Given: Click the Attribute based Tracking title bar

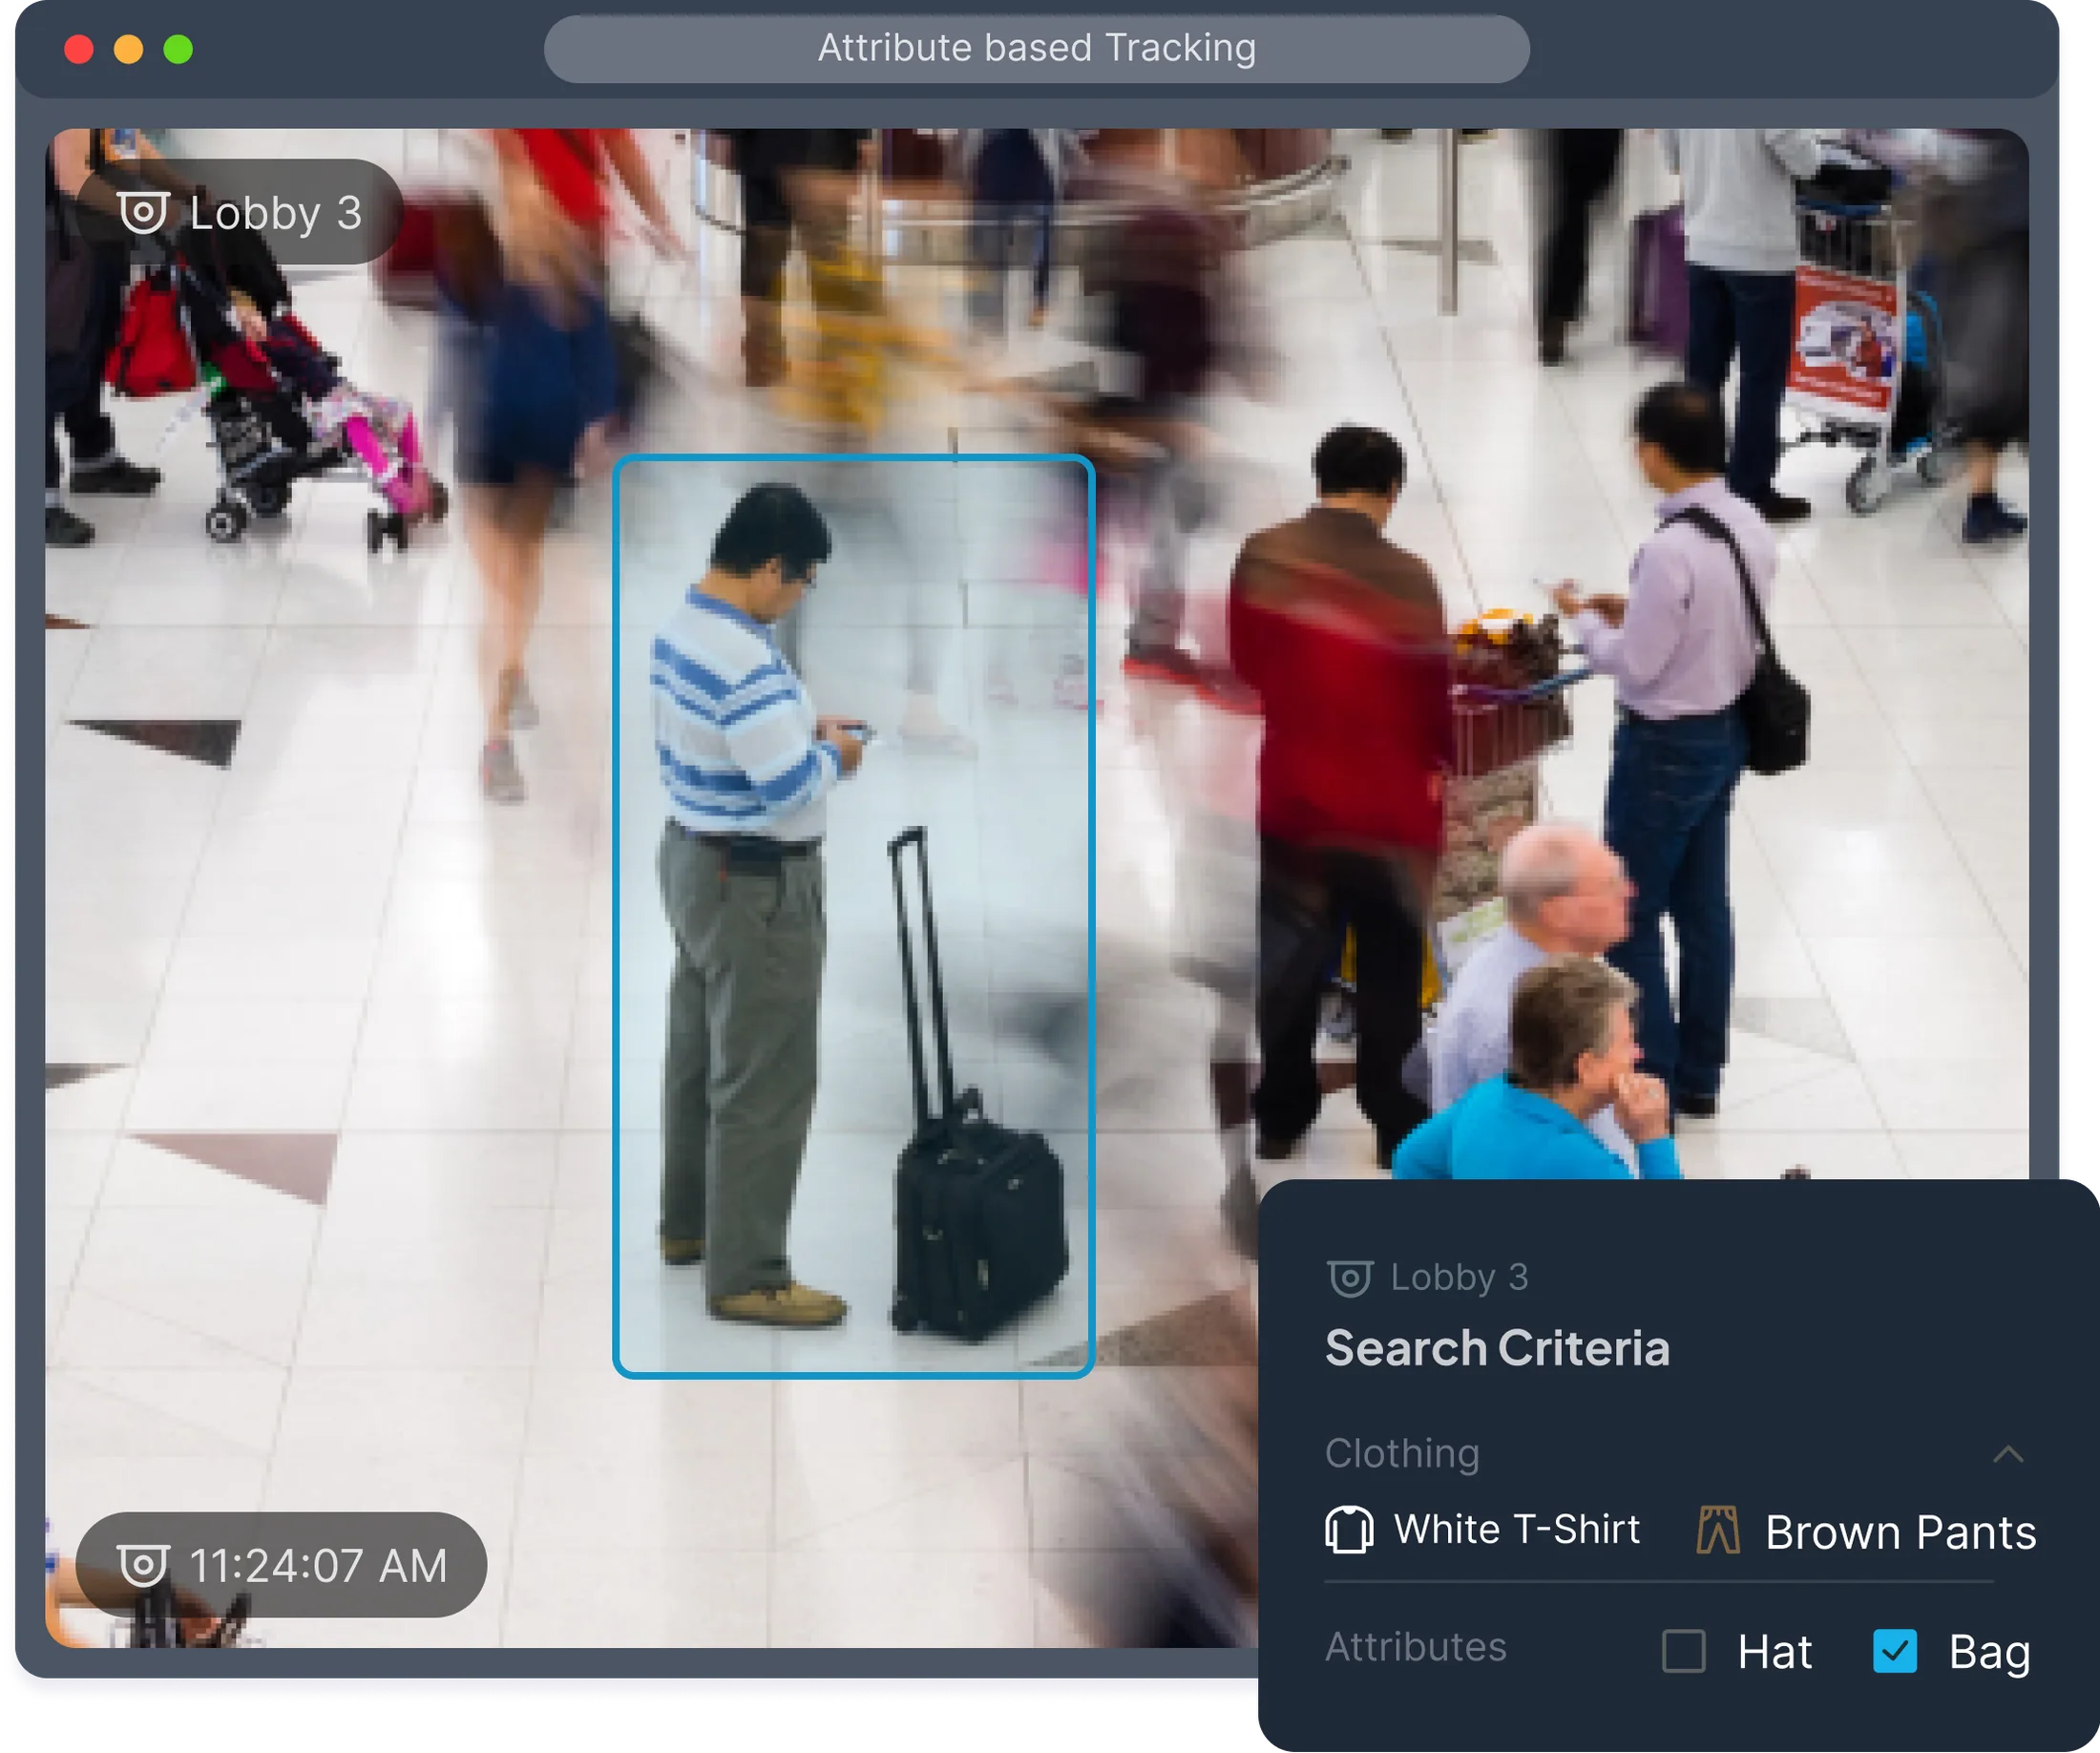Looking at the screenshot, I should click(1036, 48).
